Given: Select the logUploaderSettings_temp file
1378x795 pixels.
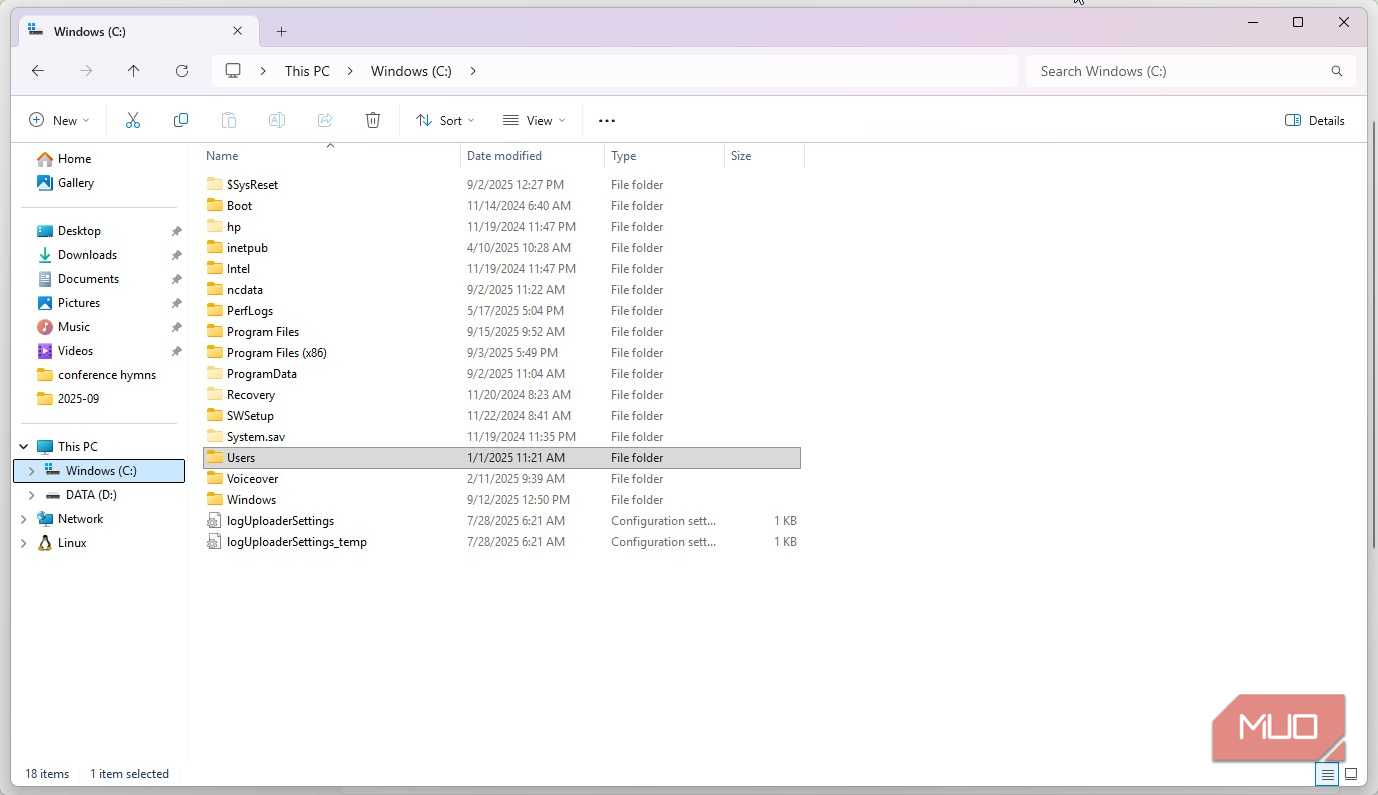Looking at the screenshot, I should tap(502, 542).
